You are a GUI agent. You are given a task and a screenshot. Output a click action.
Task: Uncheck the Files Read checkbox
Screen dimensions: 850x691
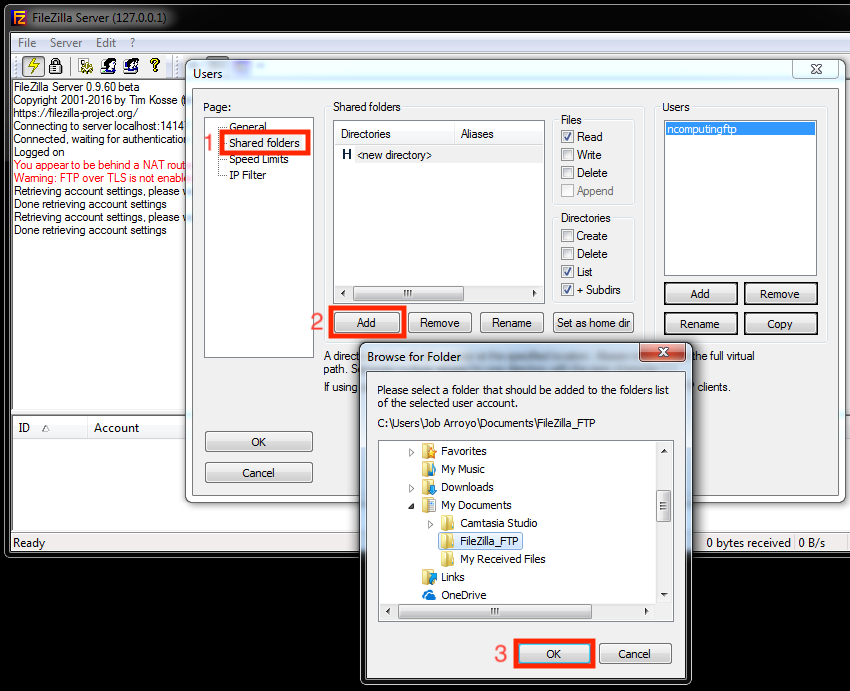pos(568,137)
